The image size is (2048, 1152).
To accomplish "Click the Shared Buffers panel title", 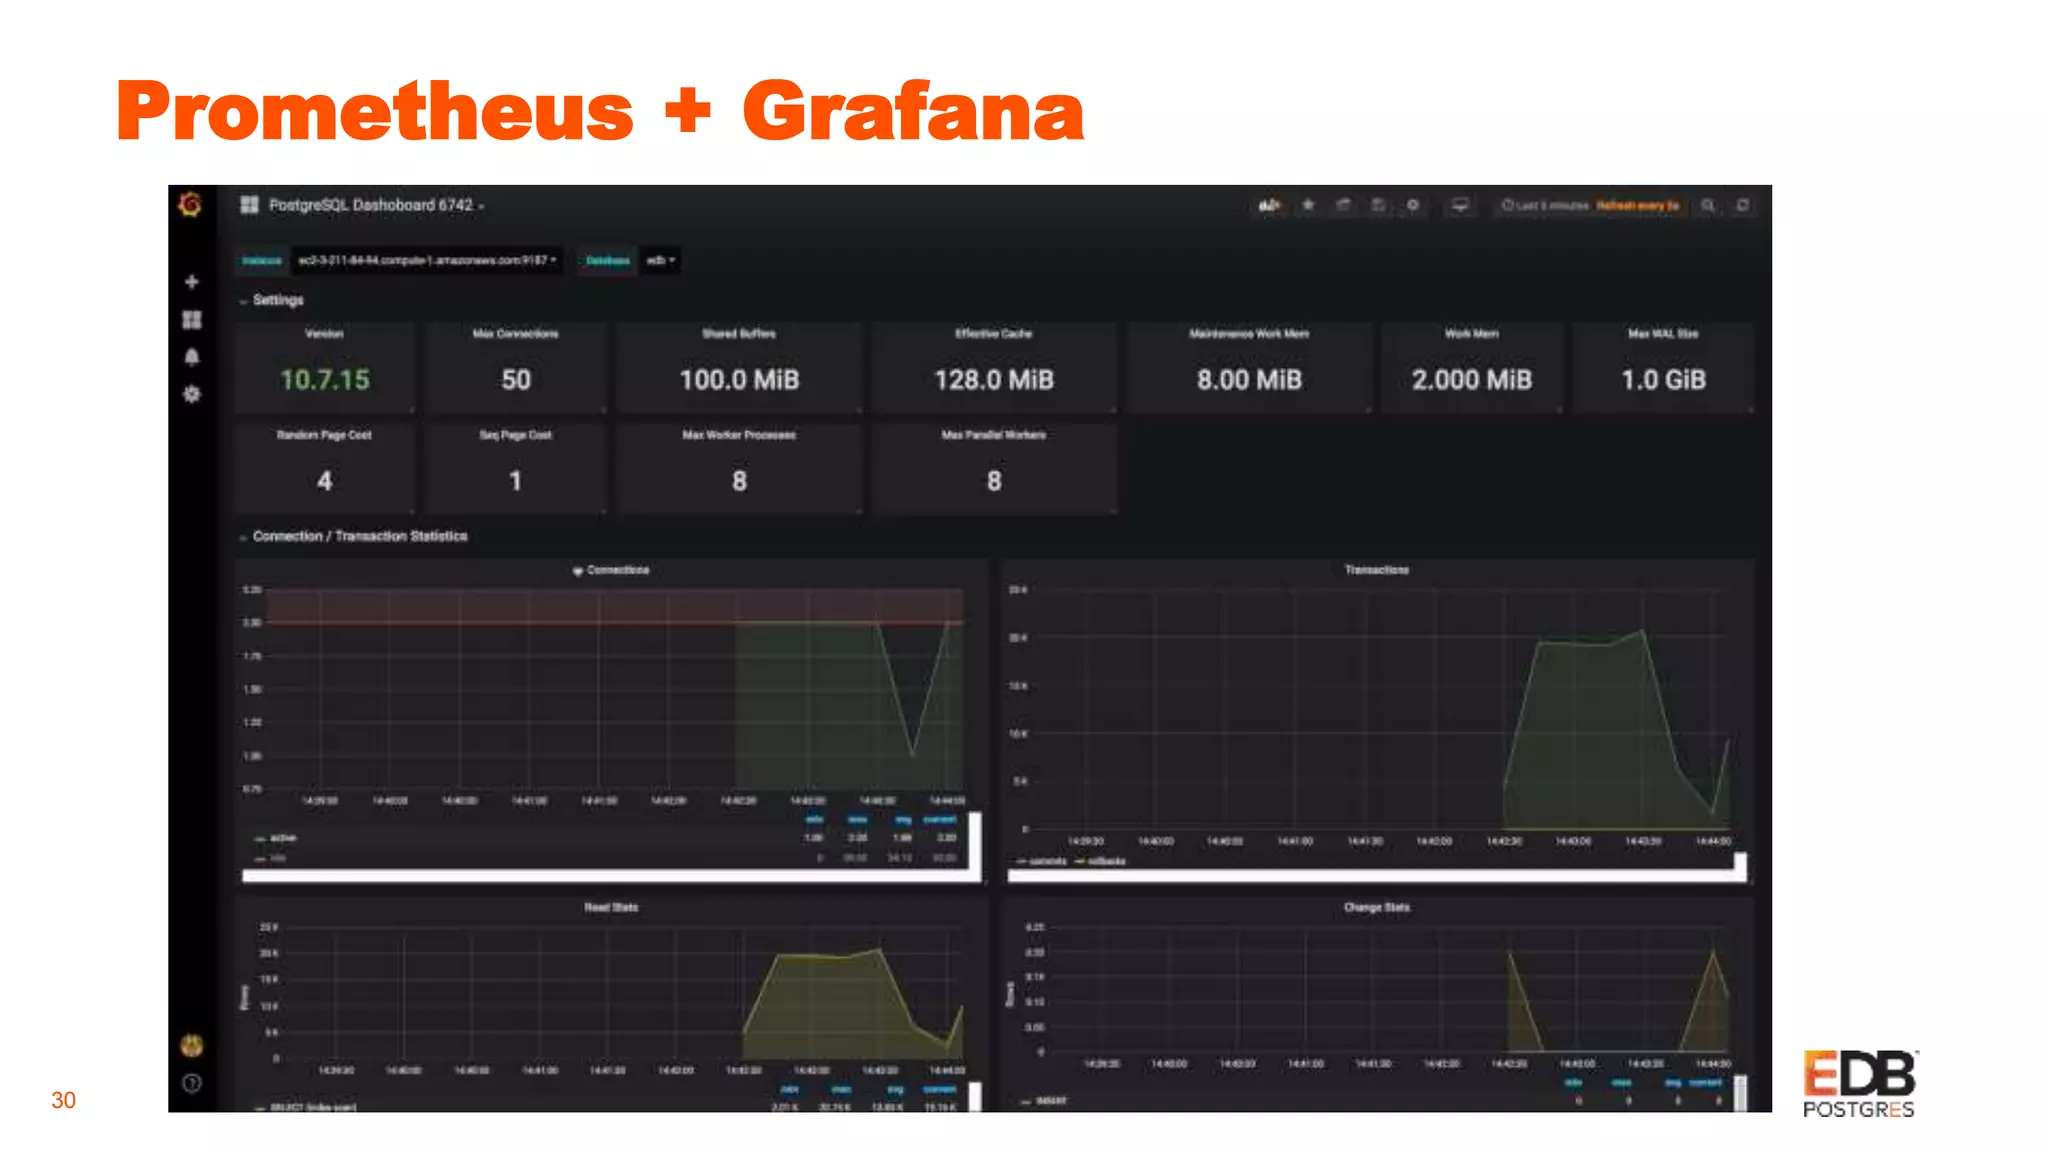I will [739, 334].
